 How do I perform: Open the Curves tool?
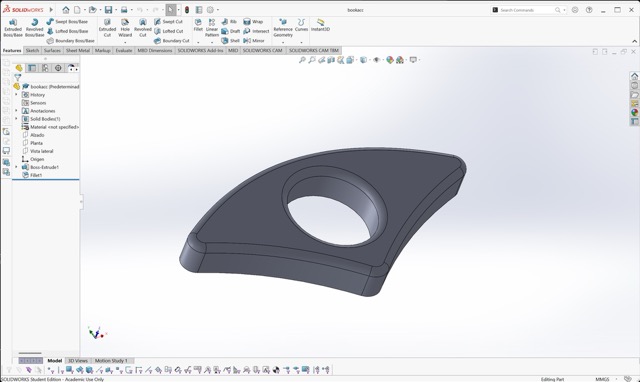click(301, 25)
